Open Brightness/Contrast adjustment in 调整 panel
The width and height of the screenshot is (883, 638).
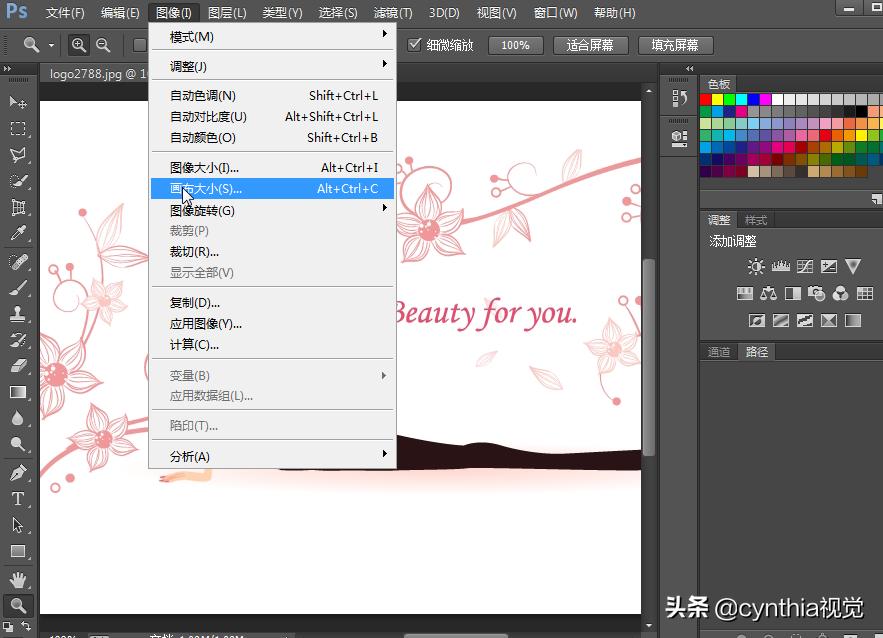click(756, 266)
